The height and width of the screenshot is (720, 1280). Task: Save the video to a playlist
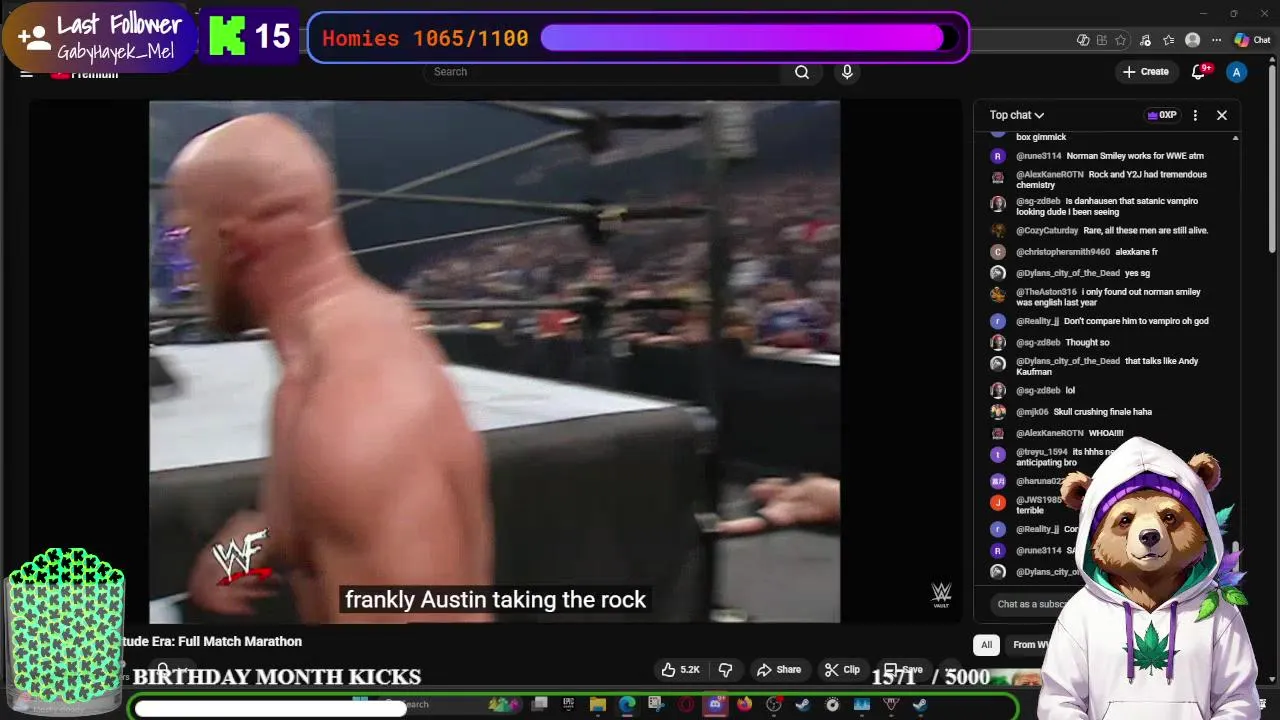[x=905, y=670]
